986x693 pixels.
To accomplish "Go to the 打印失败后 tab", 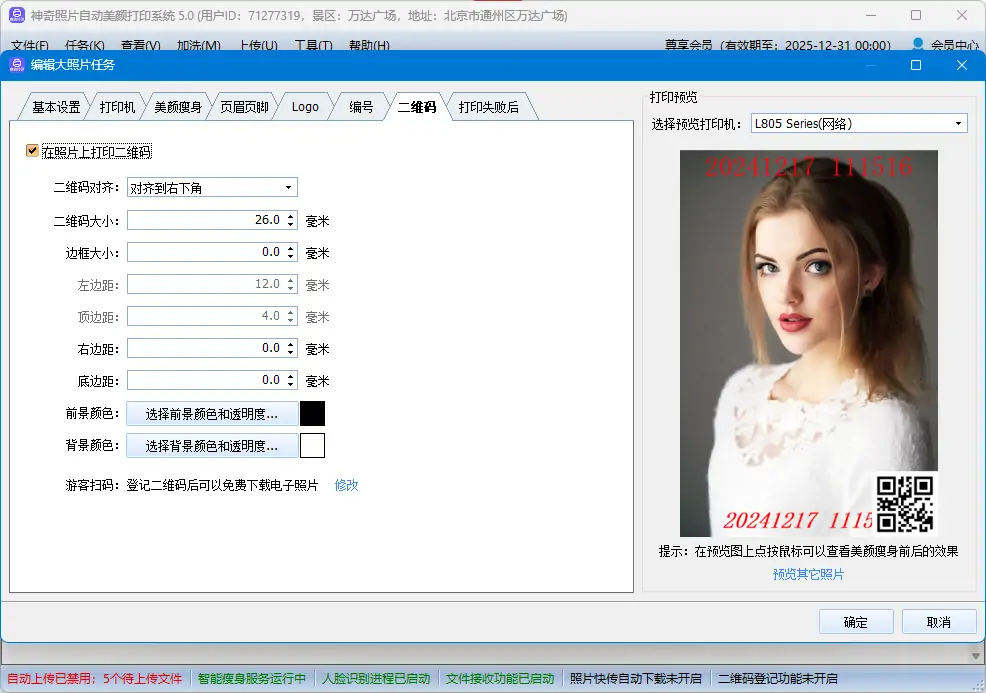I will [x=488, y=107].
